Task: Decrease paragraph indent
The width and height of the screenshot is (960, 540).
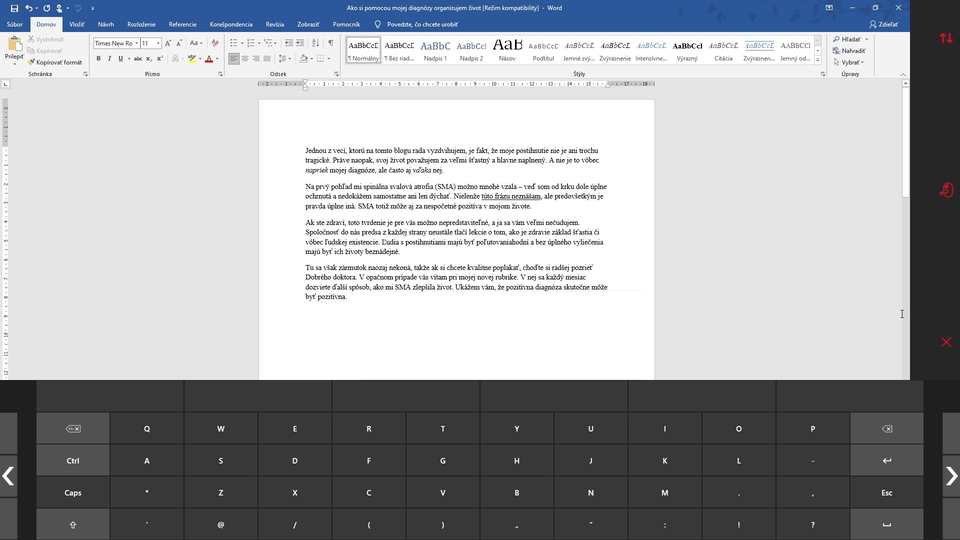Action: click(288, 43)
